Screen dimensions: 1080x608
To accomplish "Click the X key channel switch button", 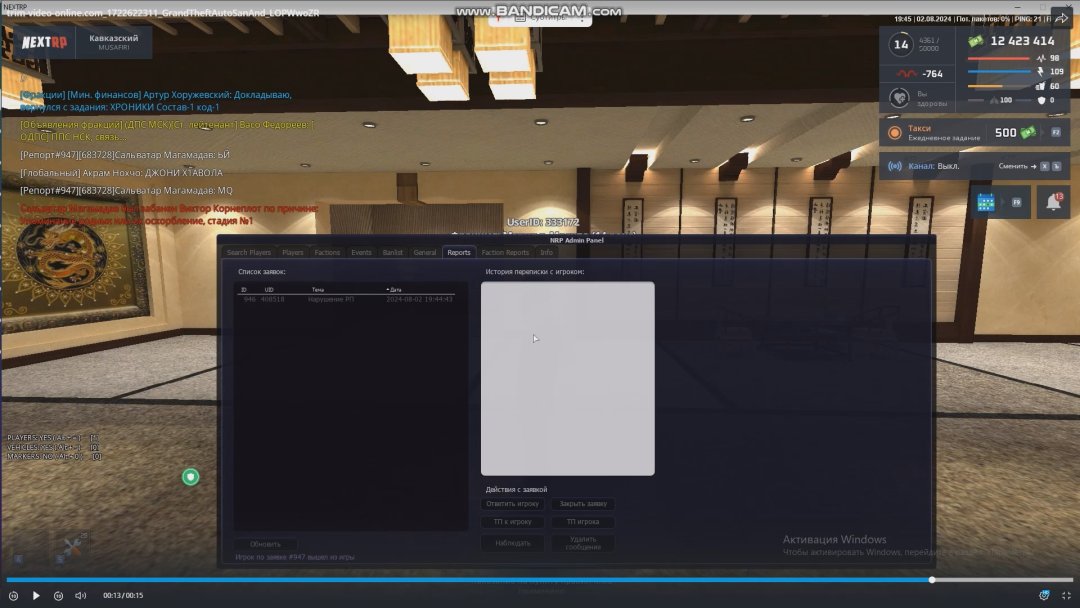I will point(1044,166).
